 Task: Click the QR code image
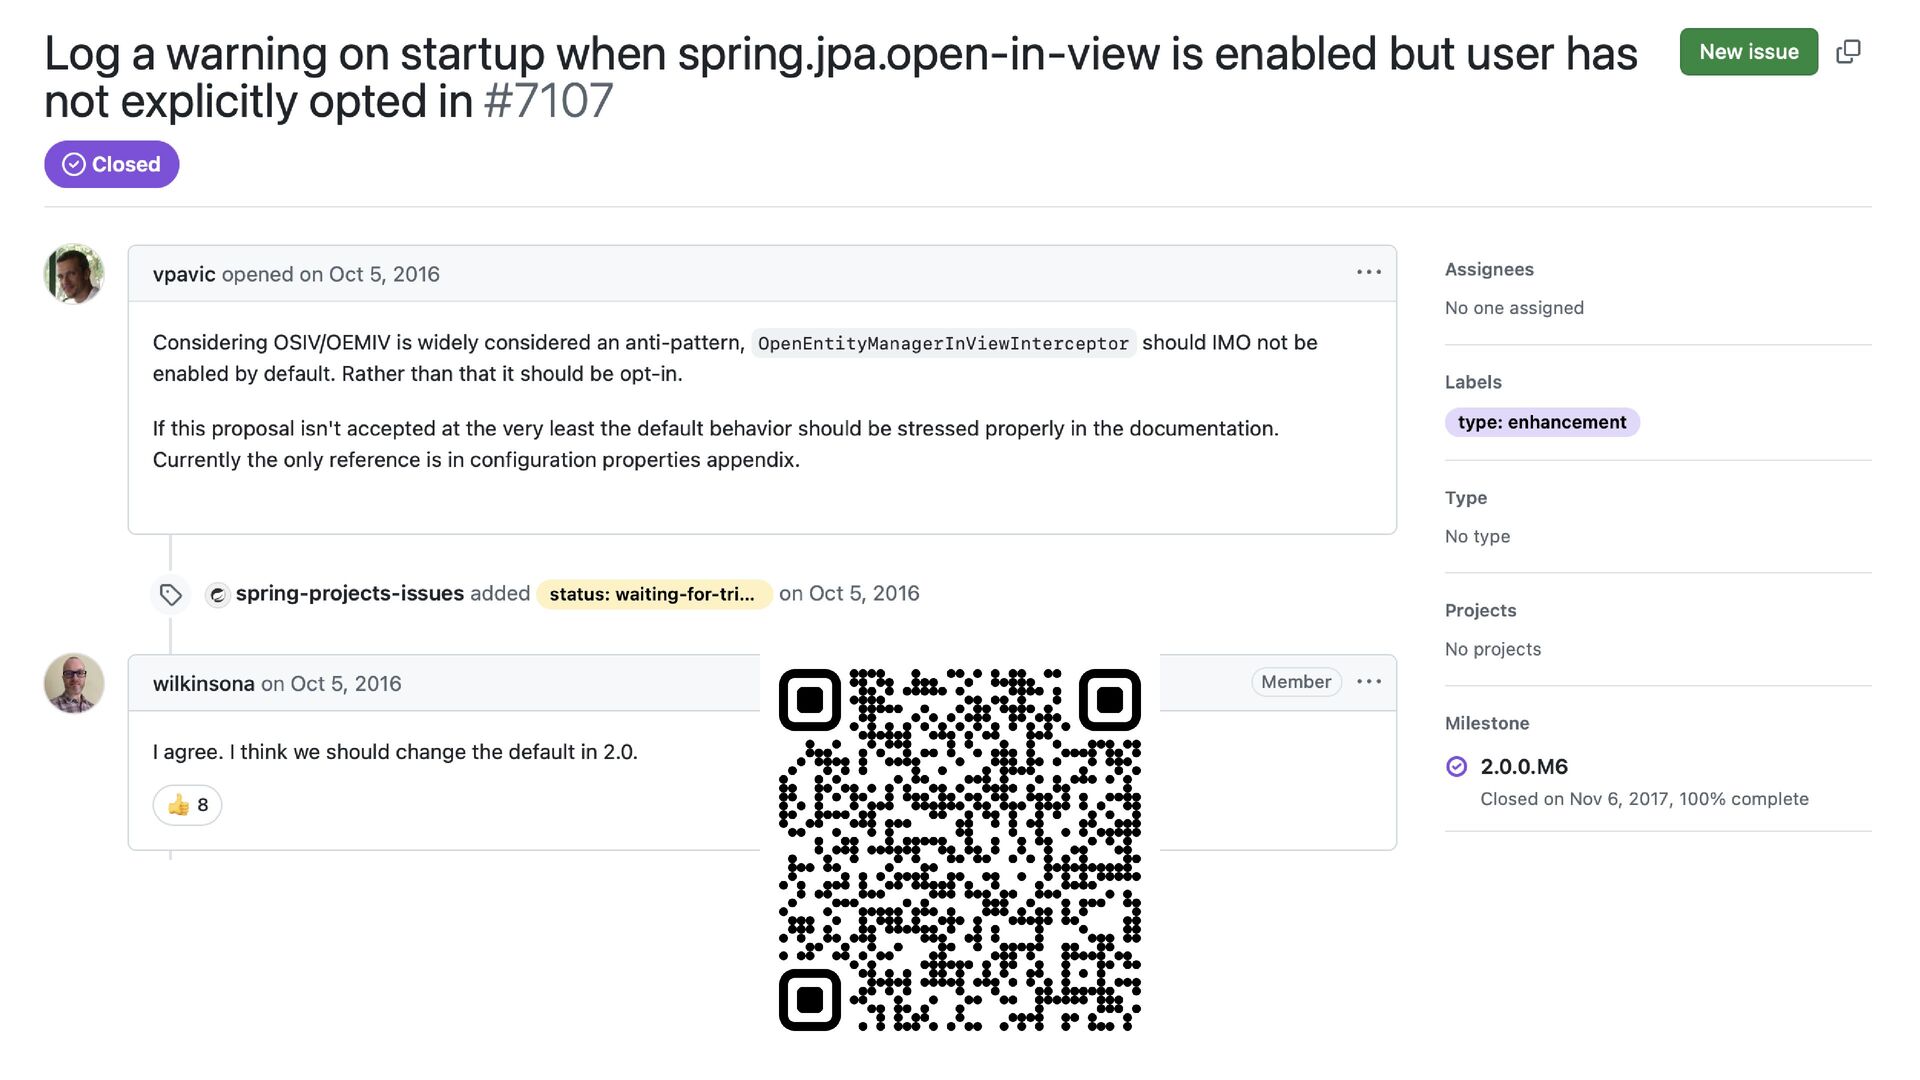(959, 850)
